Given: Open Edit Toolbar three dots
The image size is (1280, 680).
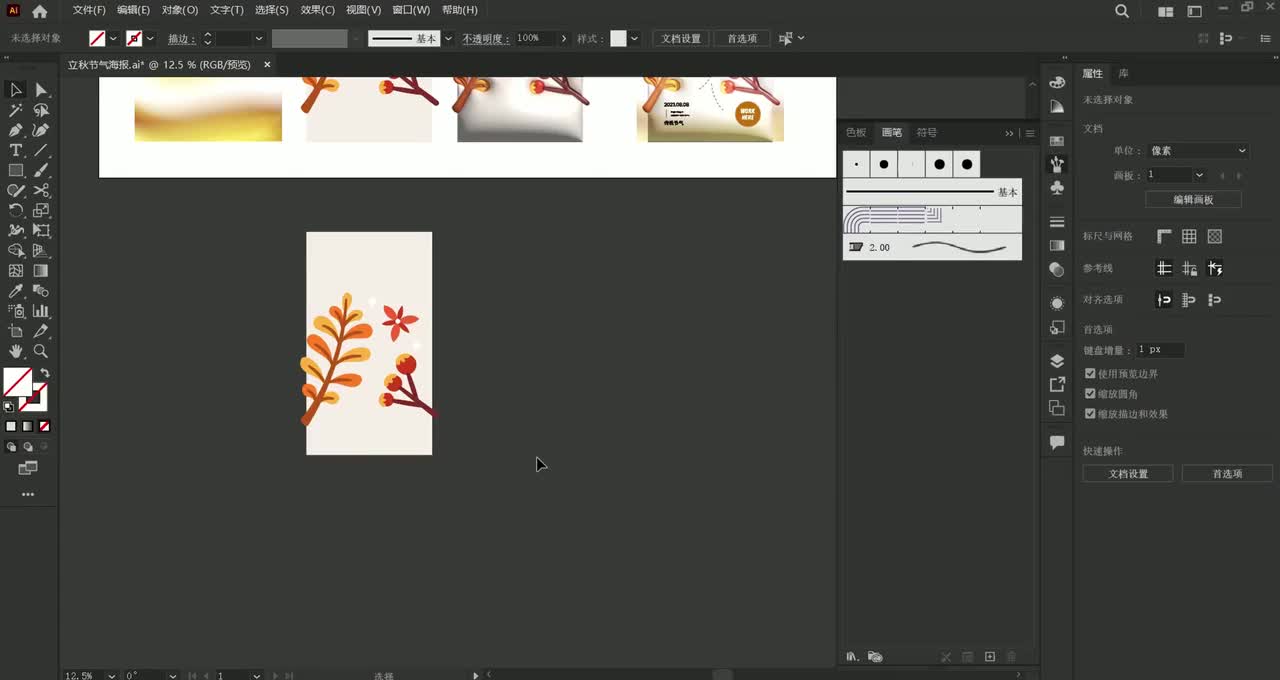Looking at the screenshot, I should [28, 495].
